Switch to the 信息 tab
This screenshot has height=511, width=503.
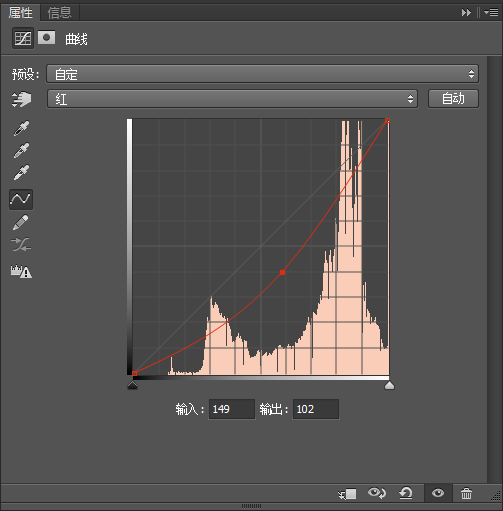pos(60,13)
